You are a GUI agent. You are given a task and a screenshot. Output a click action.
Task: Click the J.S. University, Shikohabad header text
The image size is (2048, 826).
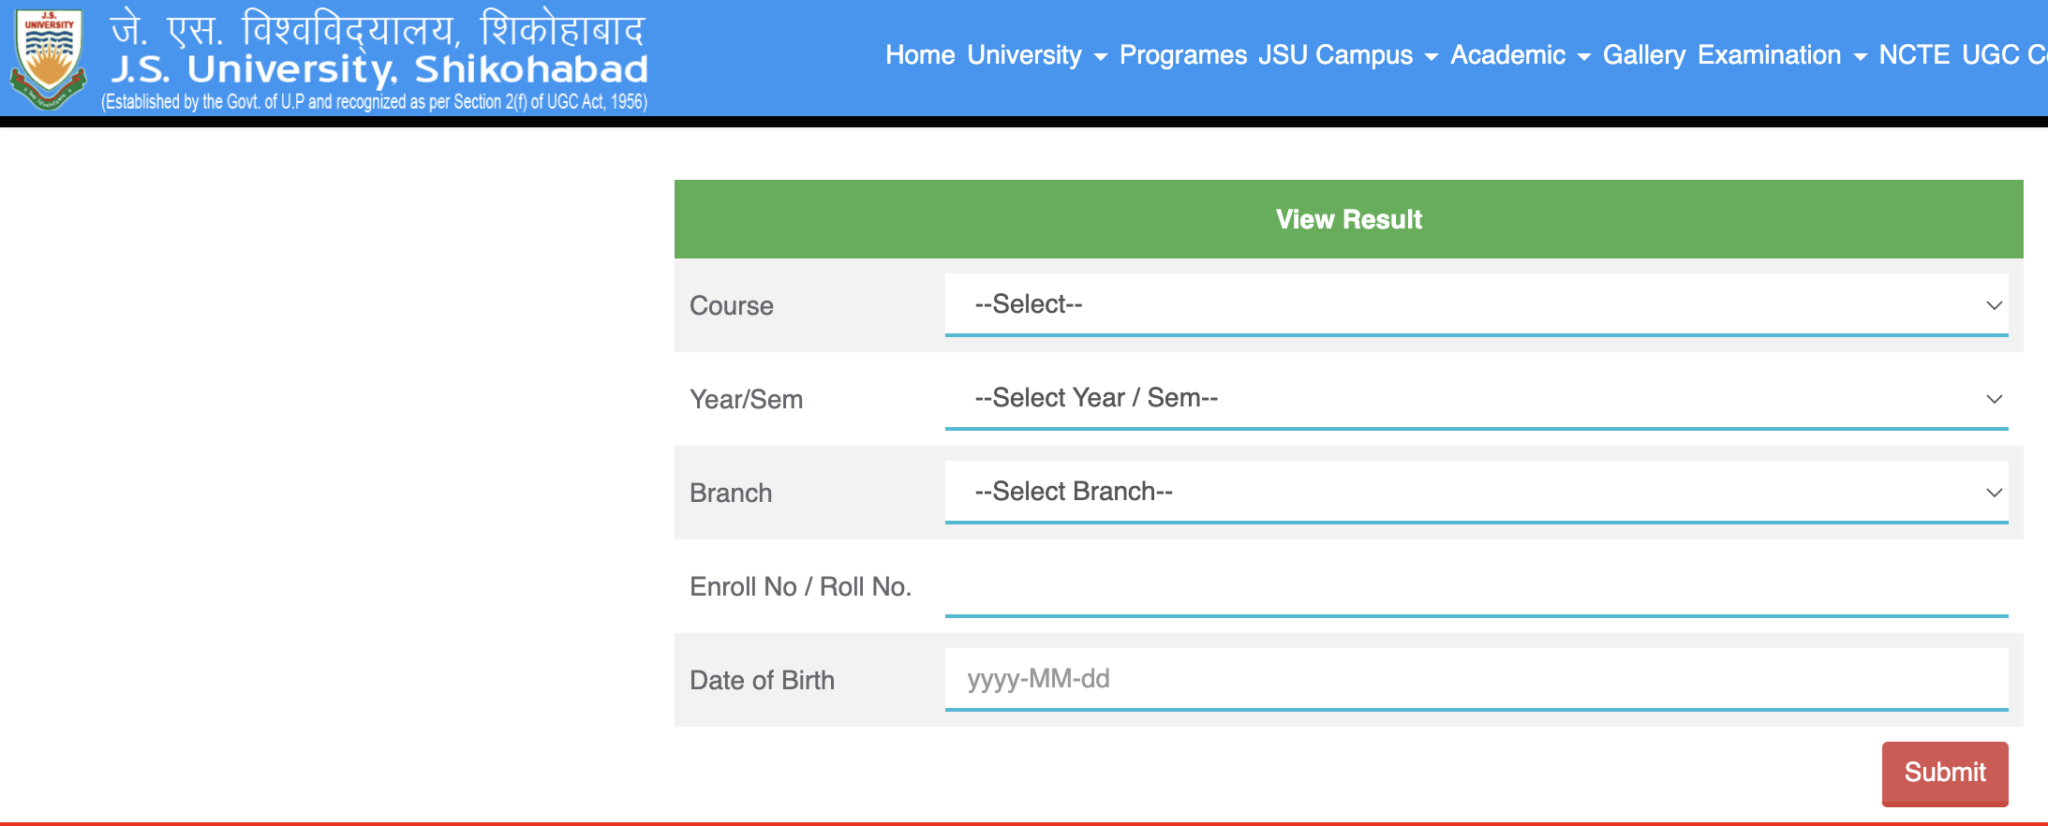click(x=378, y=68)
